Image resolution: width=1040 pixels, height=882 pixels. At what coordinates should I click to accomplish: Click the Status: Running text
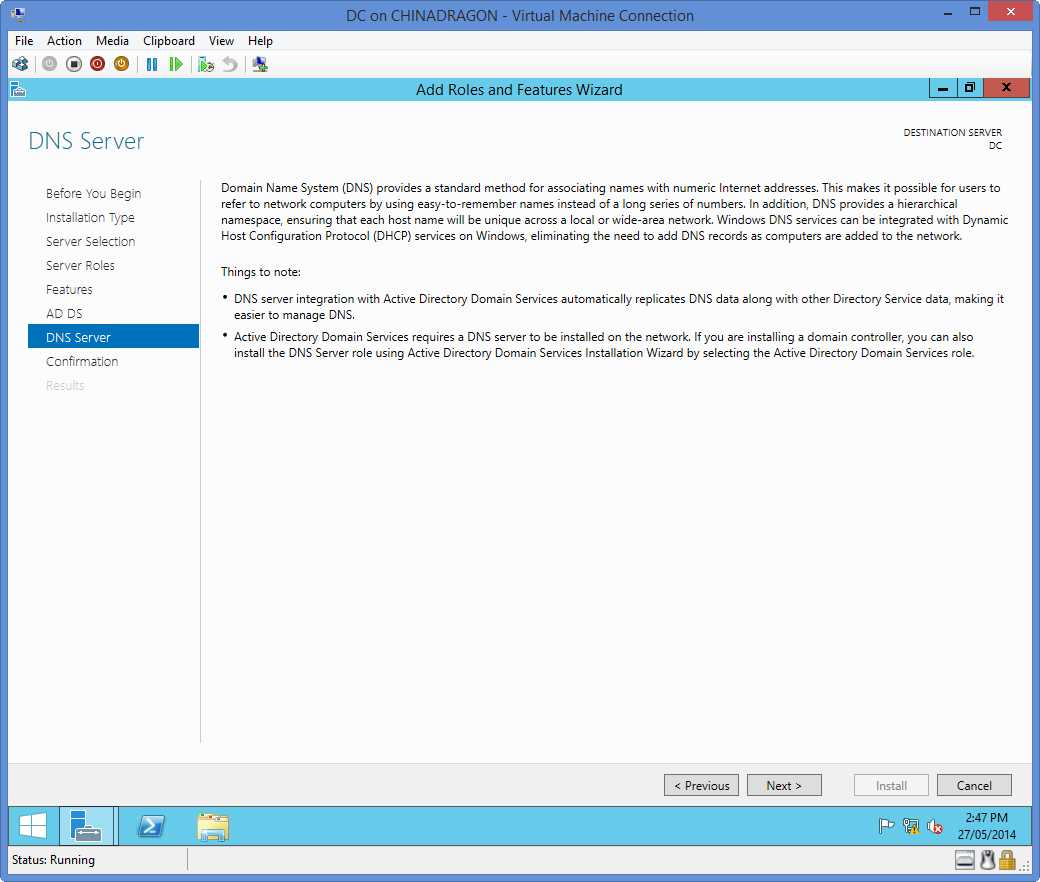(x=54, y=860)
